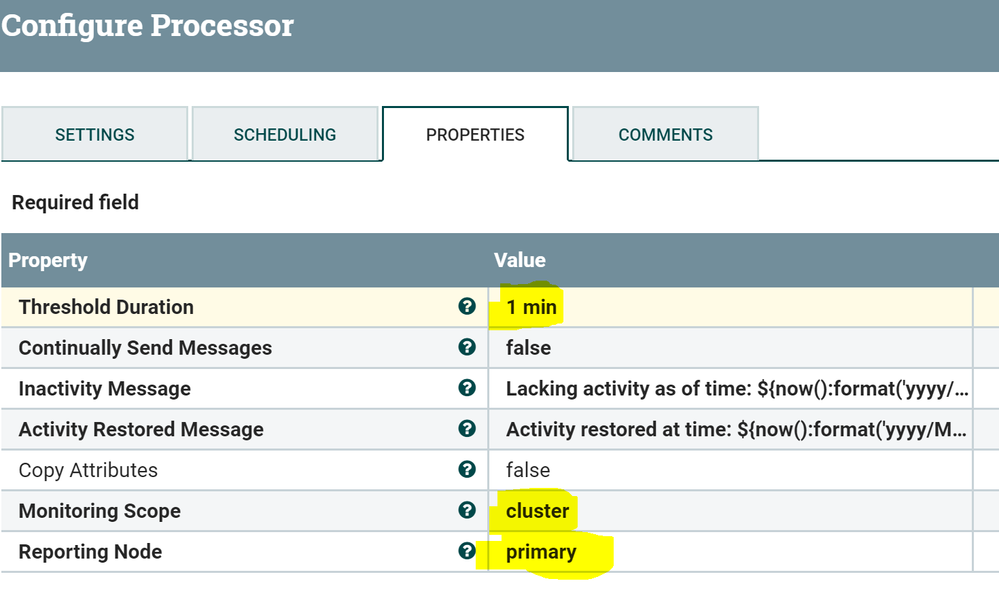This screenshot has width=999, height=615.
Task: Click the Reporting Node help icon
Action: pos(466,551)
